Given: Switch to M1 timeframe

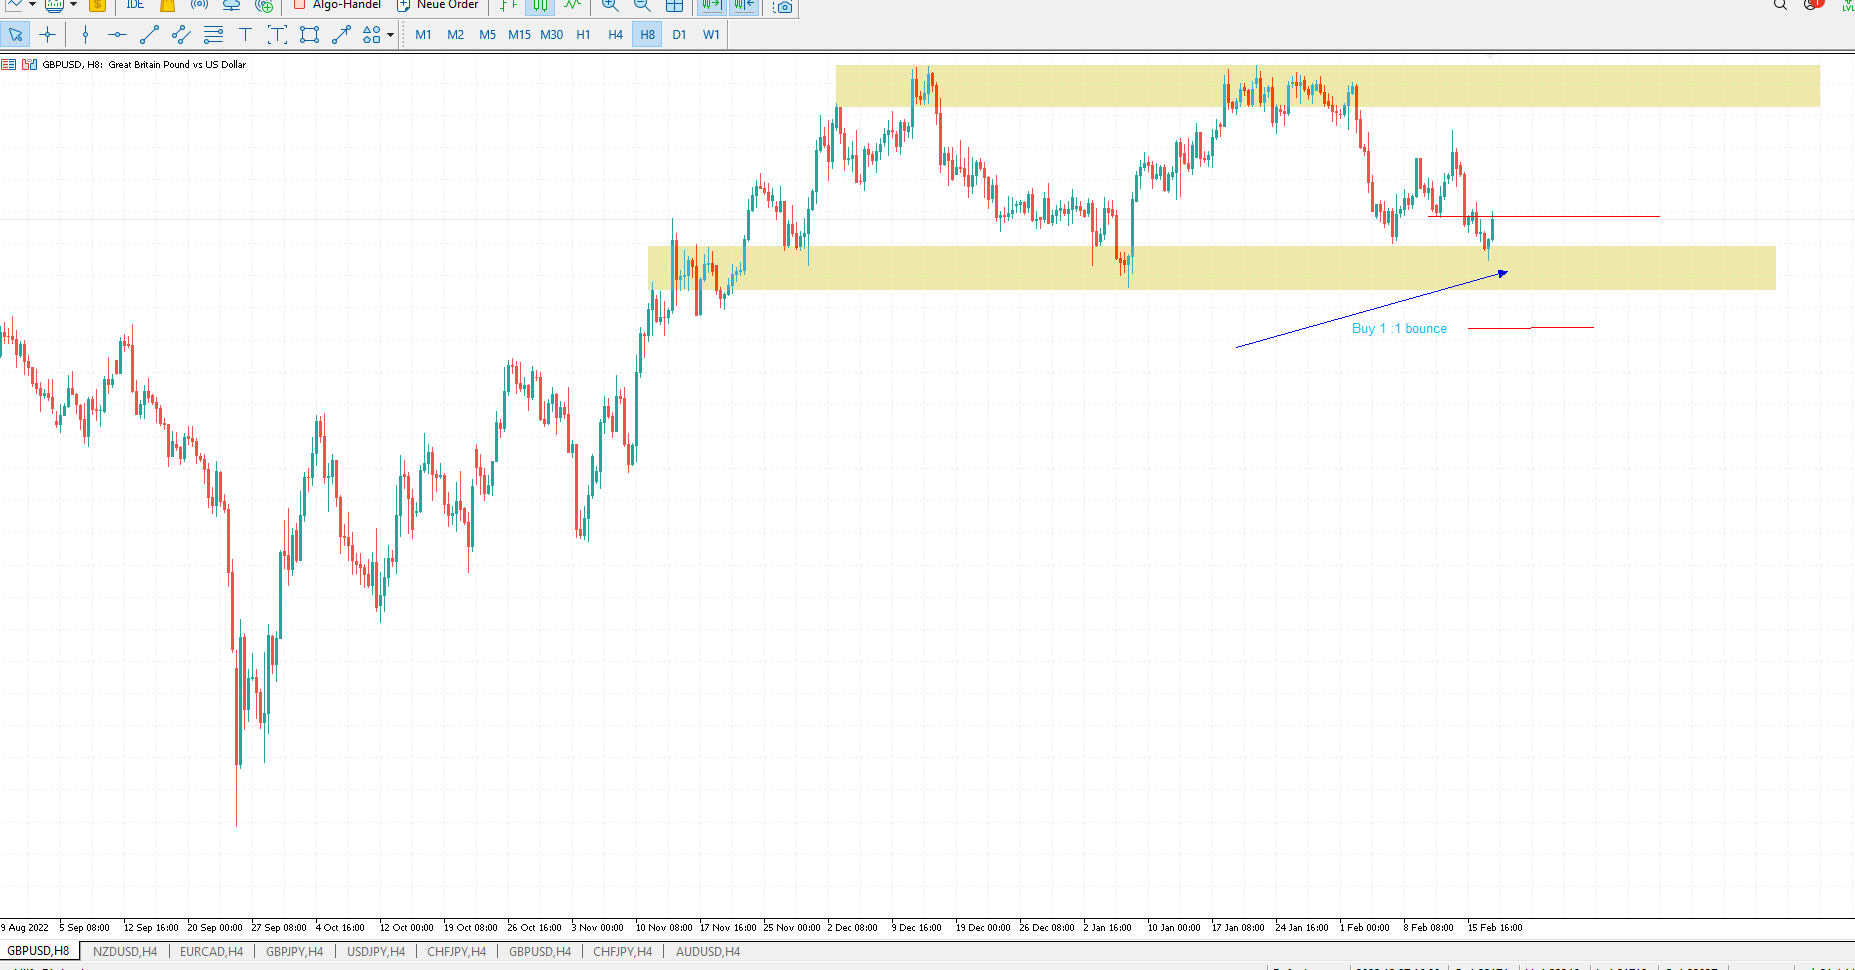Looking at the screenshot, I should click(x=424, y=35).
